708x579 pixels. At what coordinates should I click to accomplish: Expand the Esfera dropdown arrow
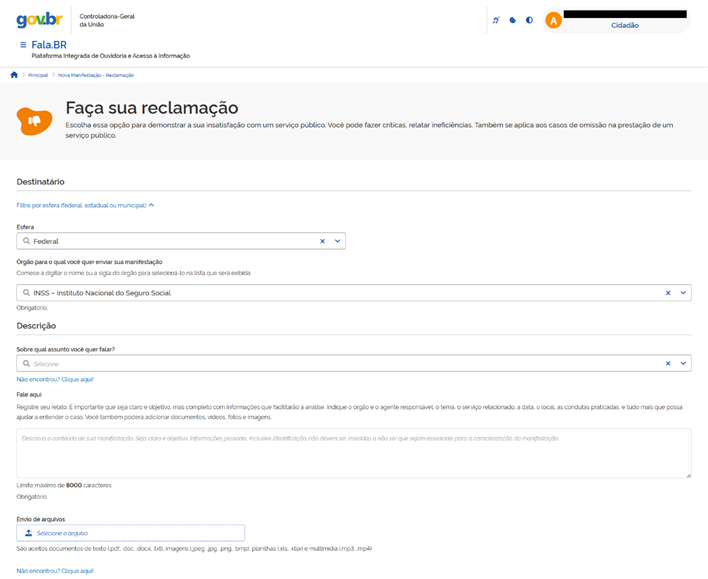(x=337, y=241)
